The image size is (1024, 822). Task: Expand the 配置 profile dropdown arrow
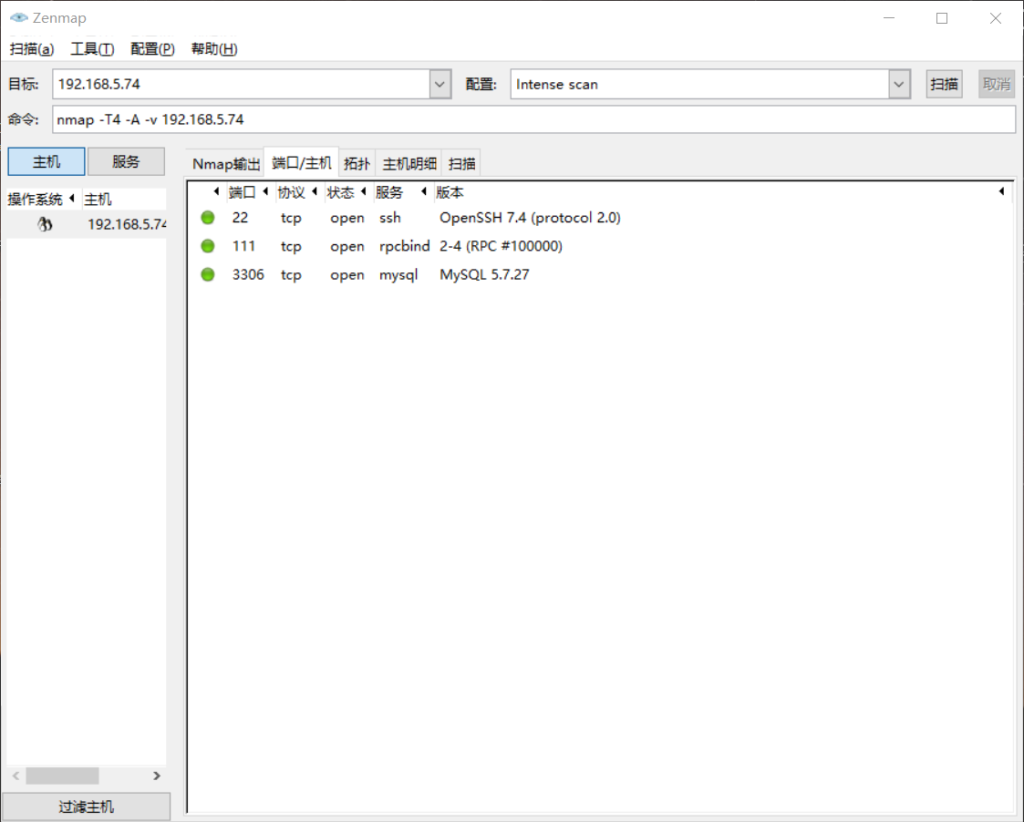899,85
